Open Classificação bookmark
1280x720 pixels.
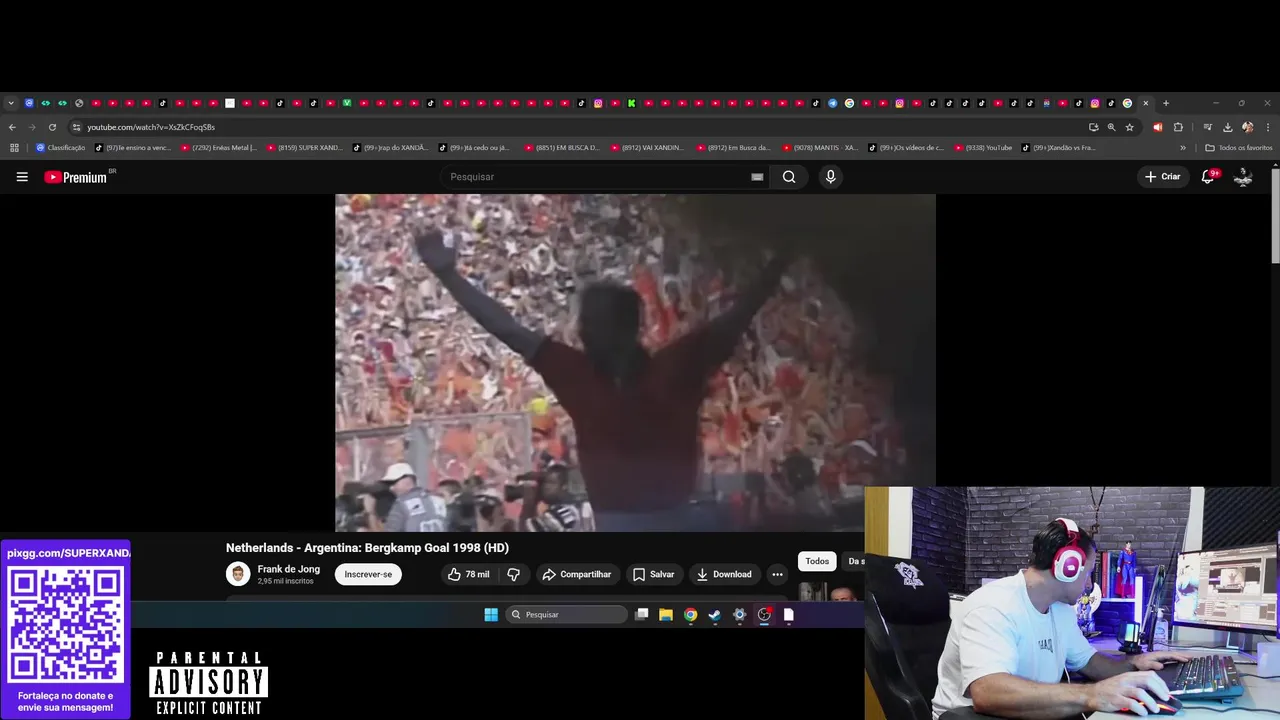[61, 148]
